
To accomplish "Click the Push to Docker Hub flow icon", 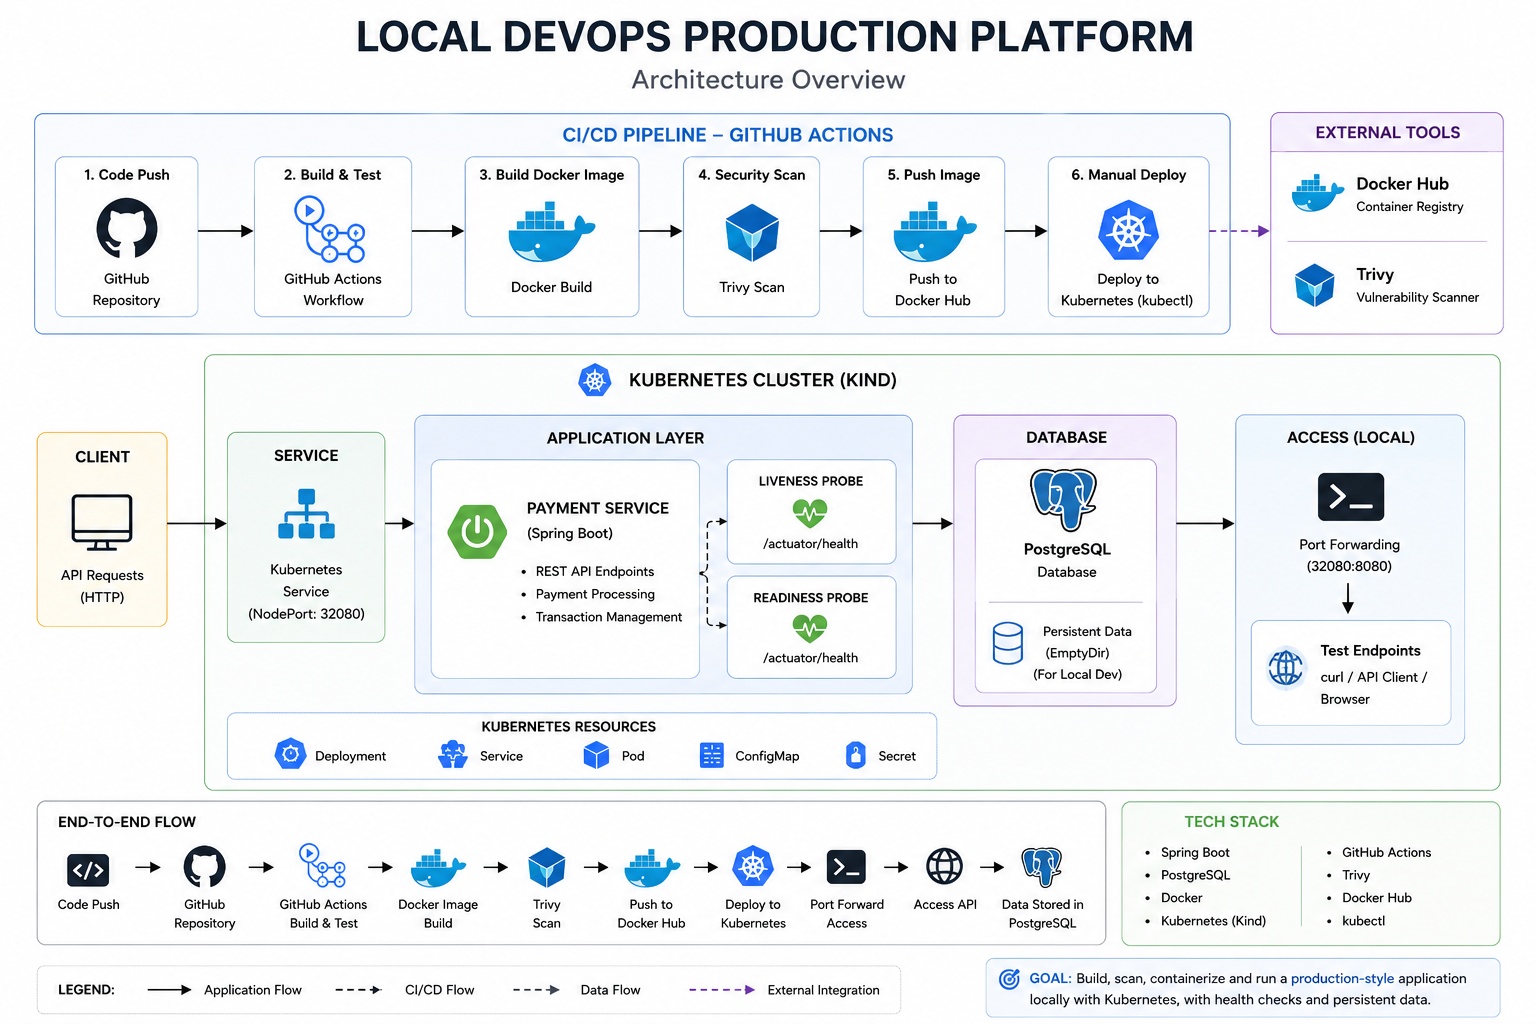I will click(x=652, y=868).
